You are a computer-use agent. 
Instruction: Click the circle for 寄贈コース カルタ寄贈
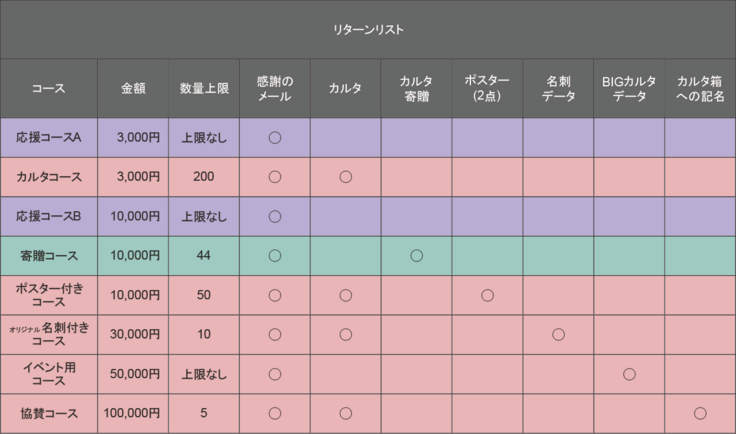point(416,256)
